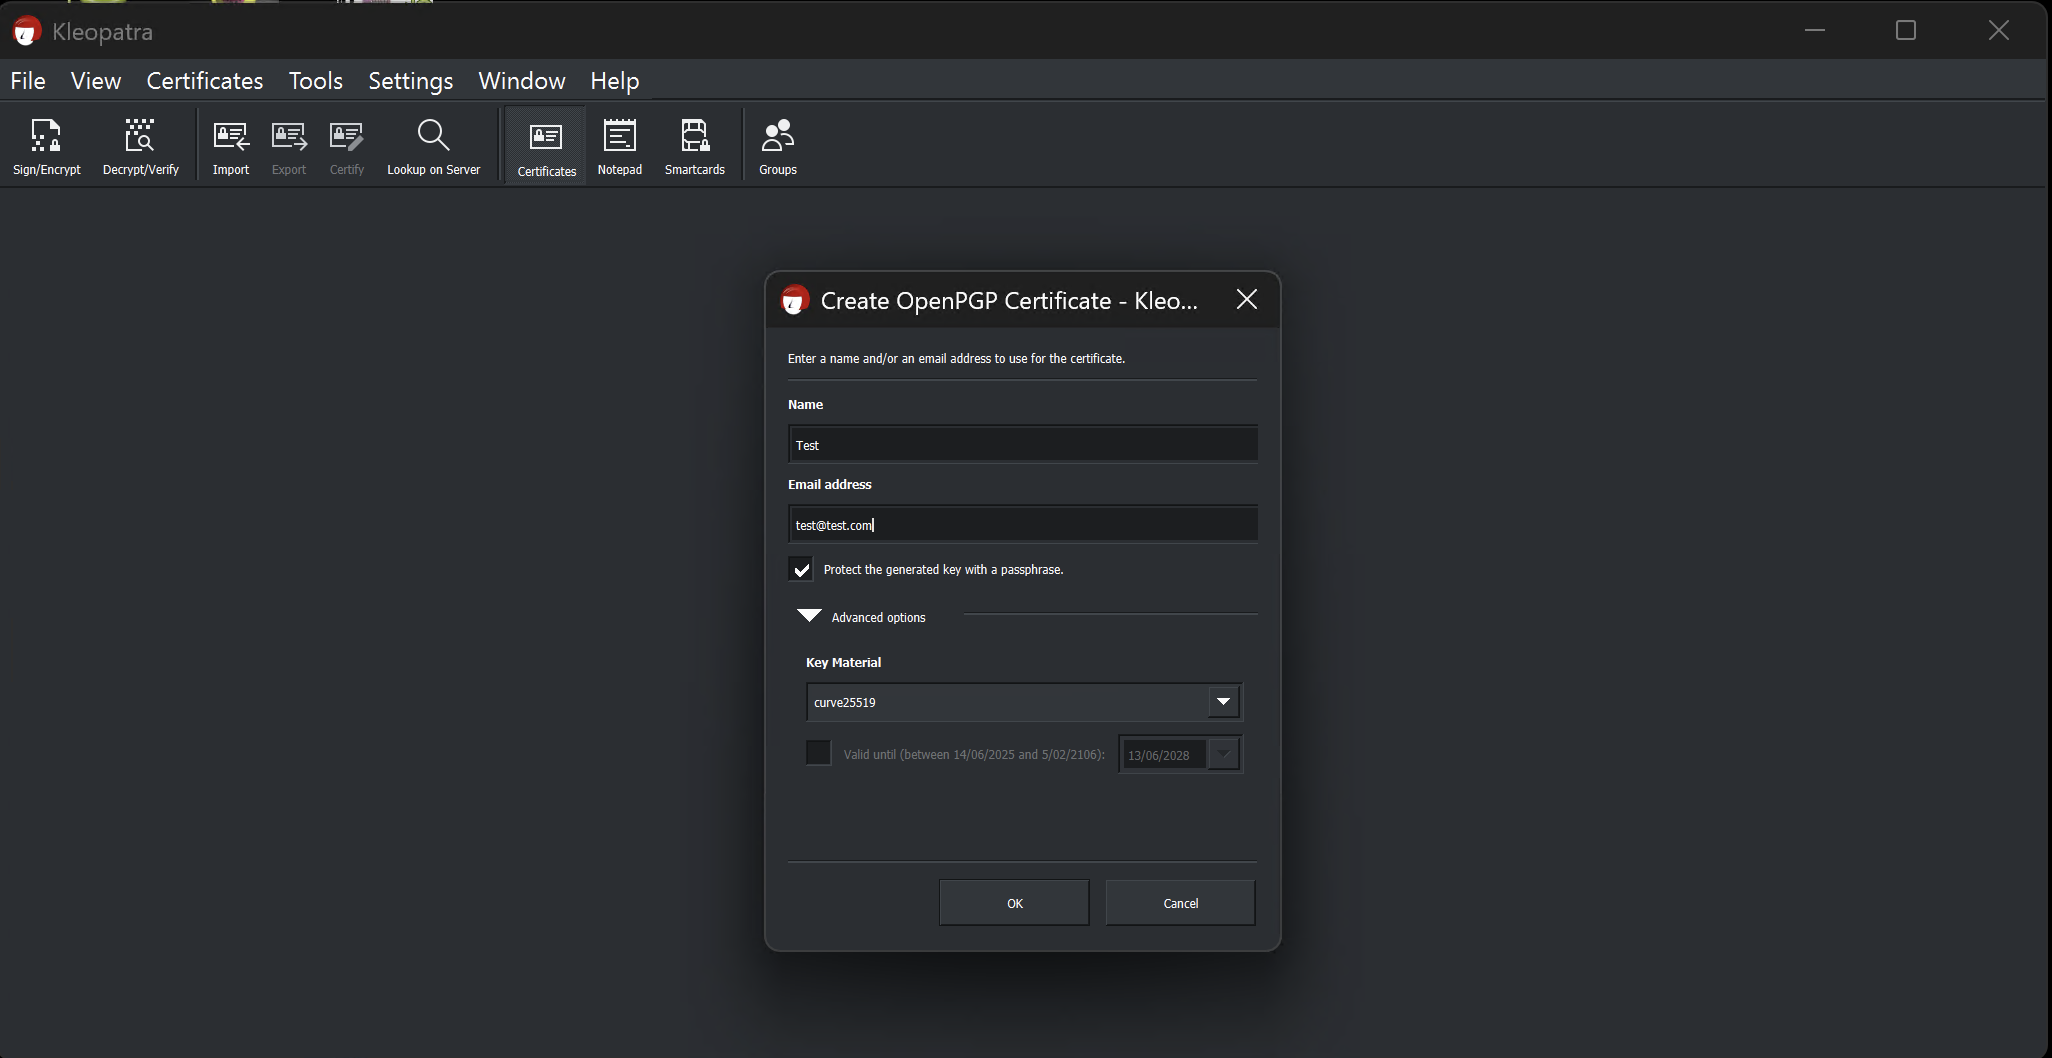Open the Groups toolbar icon

[777, 146]
